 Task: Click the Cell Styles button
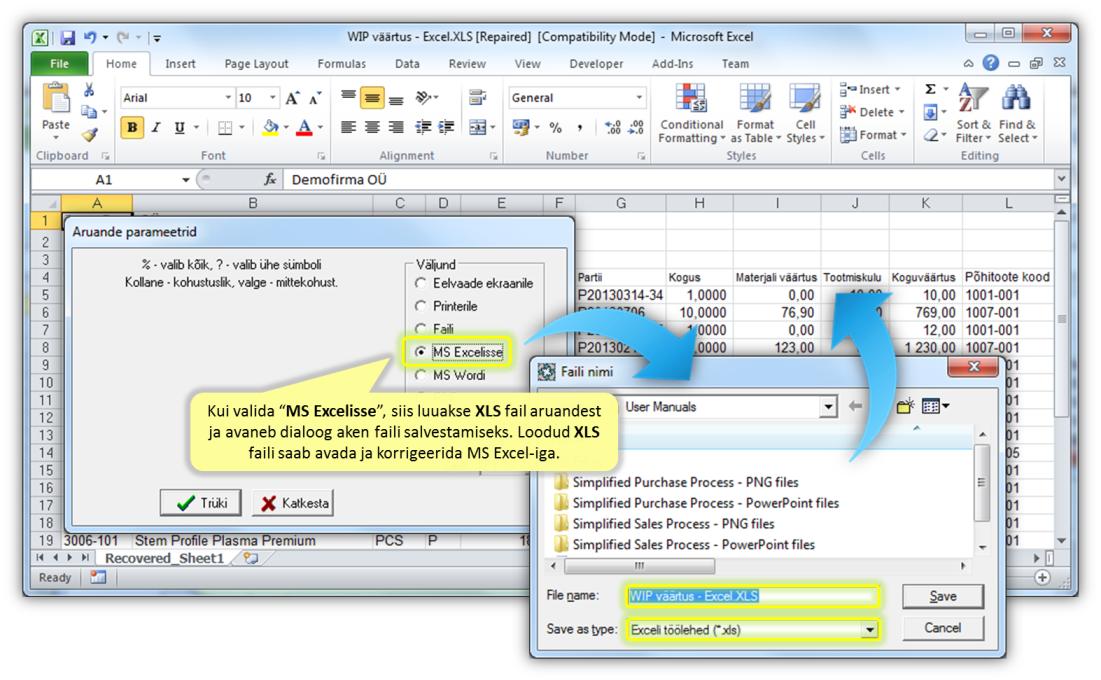pos(805,113)
